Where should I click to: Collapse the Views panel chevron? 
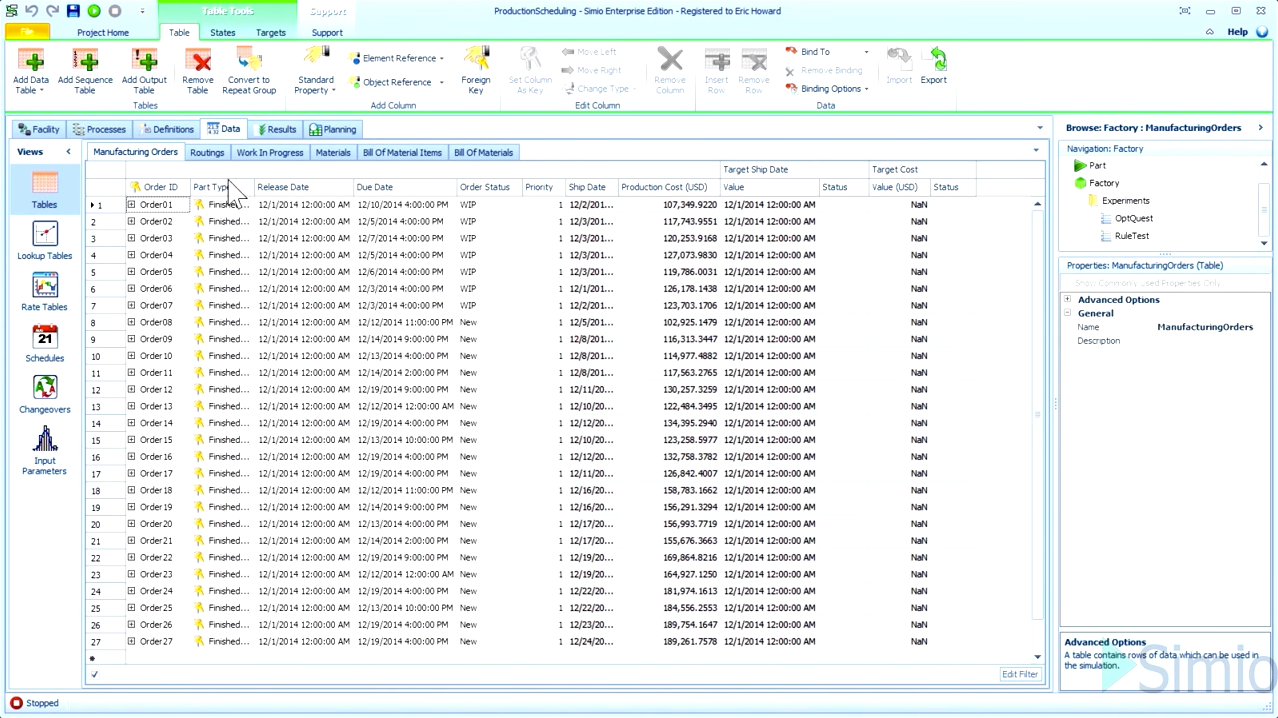point(69,152)
